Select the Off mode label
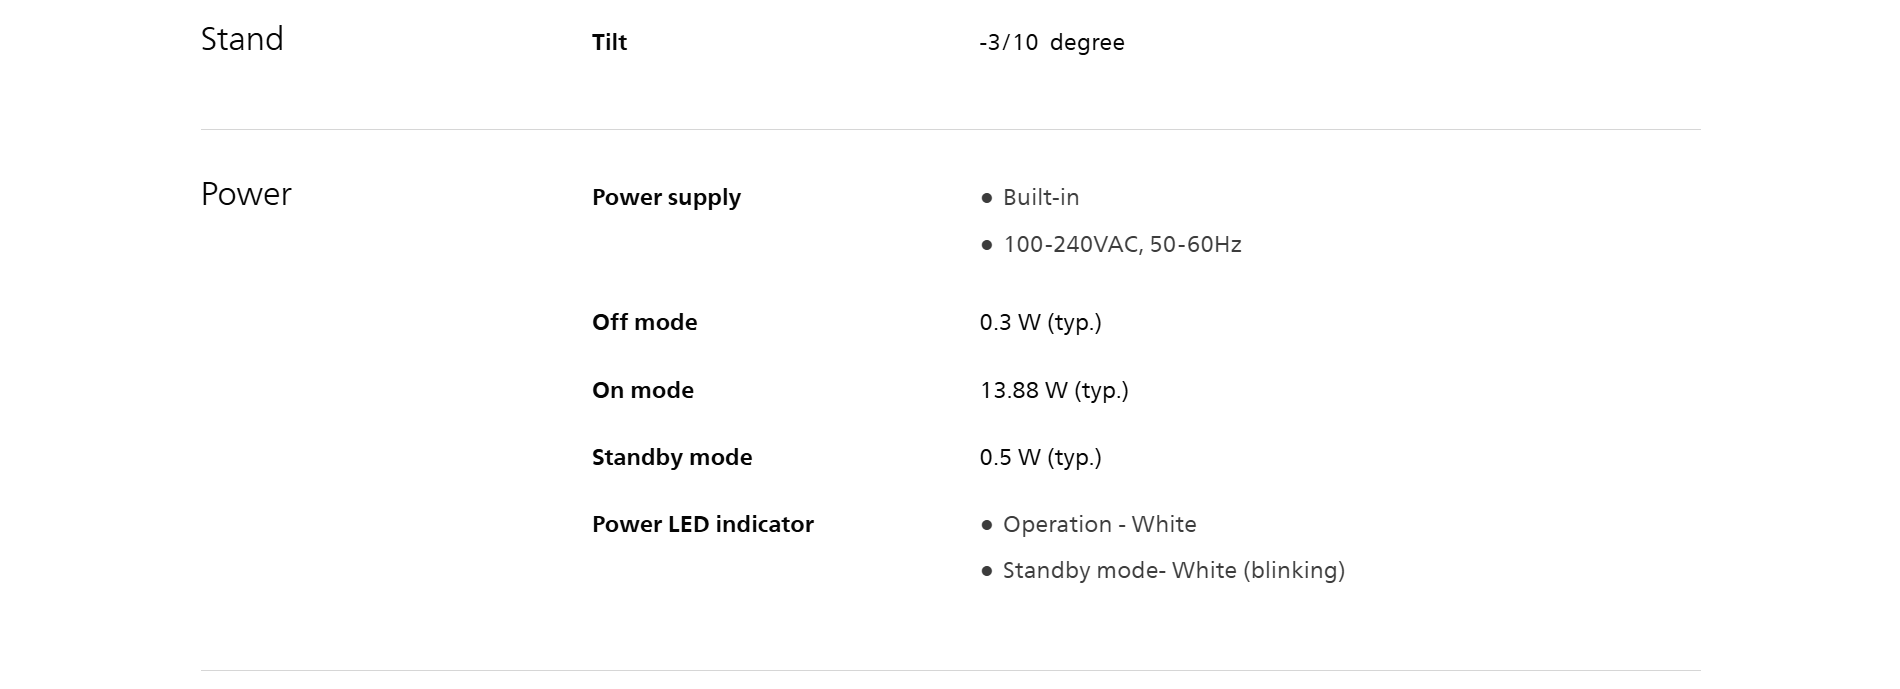Image resolution: width=1900 pixels, height=689 pixels. tap(644, 322)
